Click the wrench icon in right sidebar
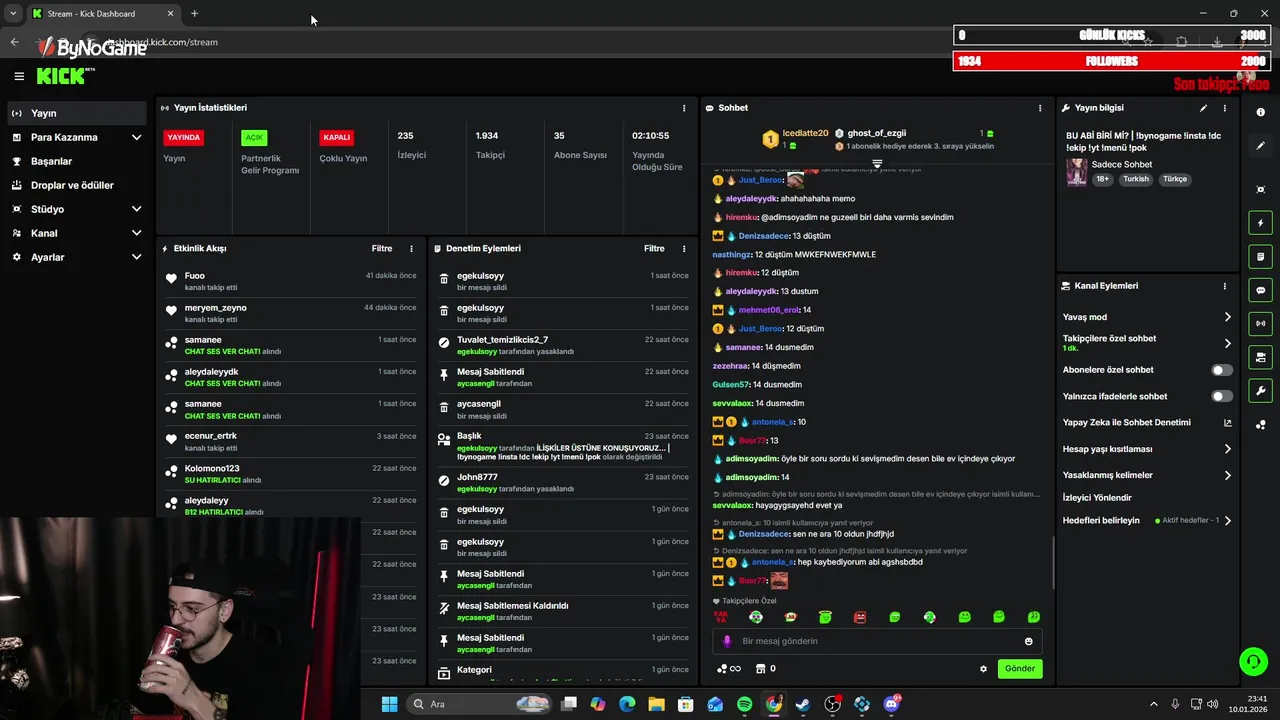 (1260, 391)
